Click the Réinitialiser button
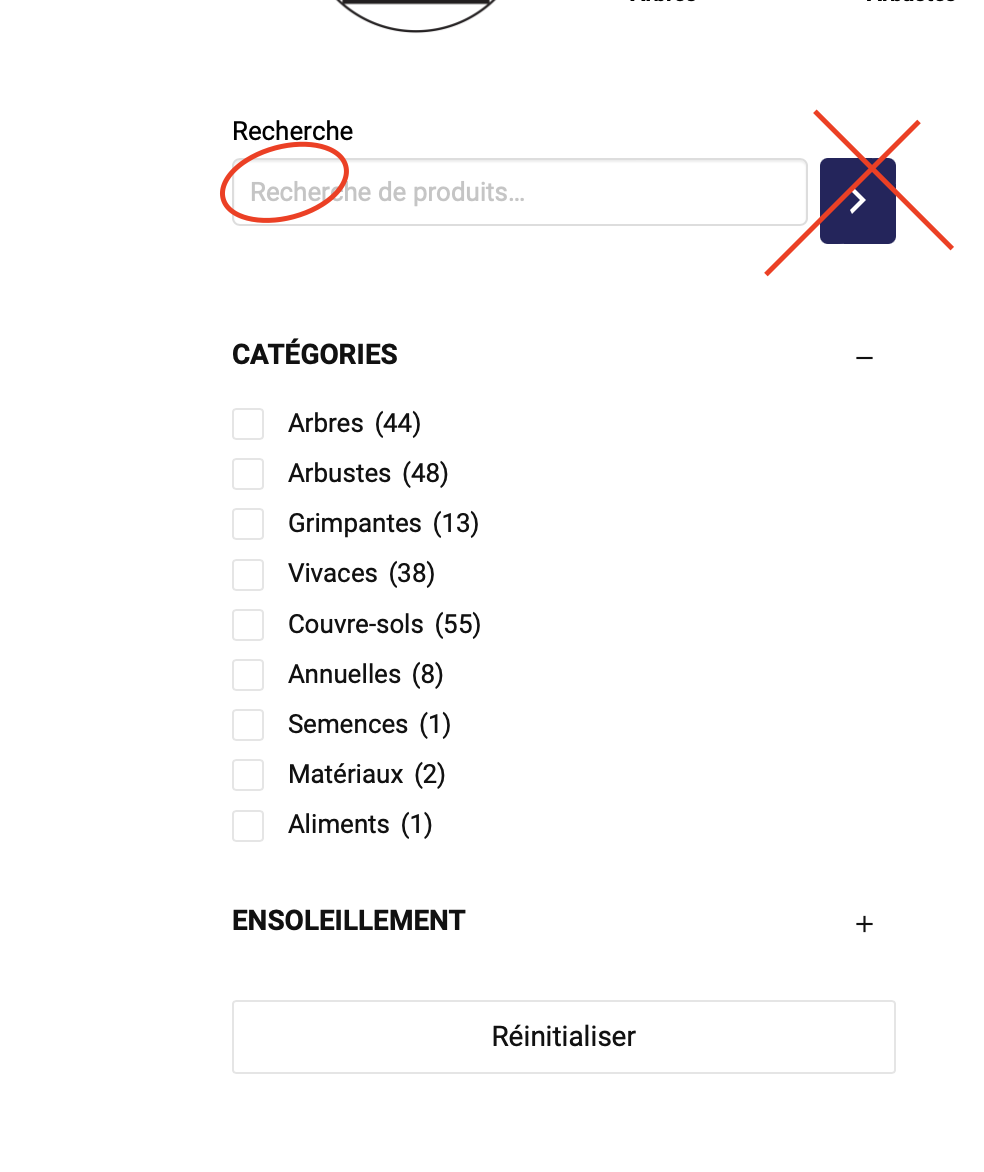The width and height of the screenshot is (984, 1172). click(563, 1037)
